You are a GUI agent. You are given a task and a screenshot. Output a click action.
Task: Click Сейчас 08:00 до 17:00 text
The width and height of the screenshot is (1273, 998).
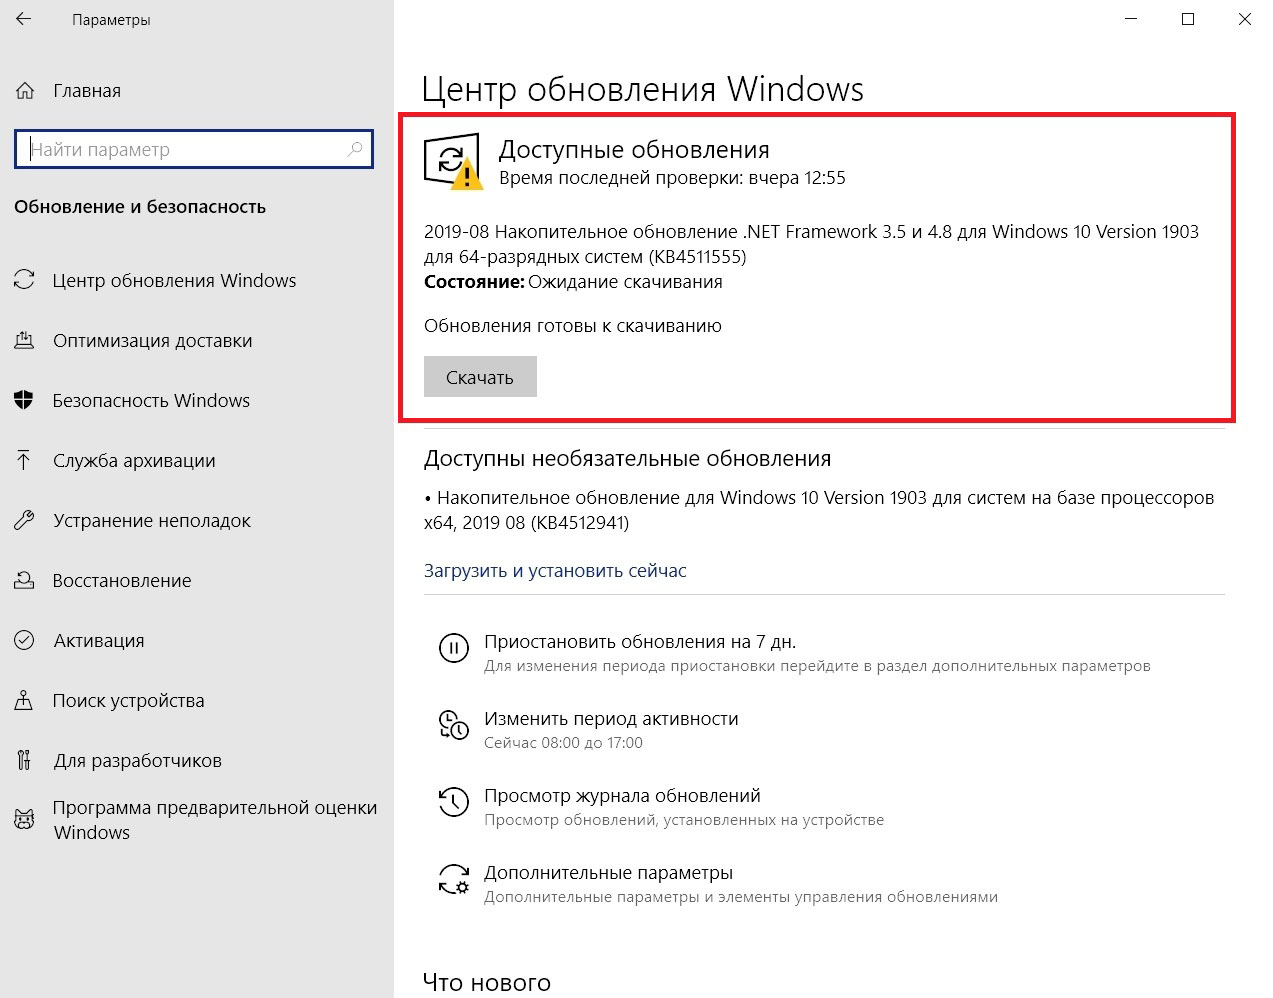563,743
